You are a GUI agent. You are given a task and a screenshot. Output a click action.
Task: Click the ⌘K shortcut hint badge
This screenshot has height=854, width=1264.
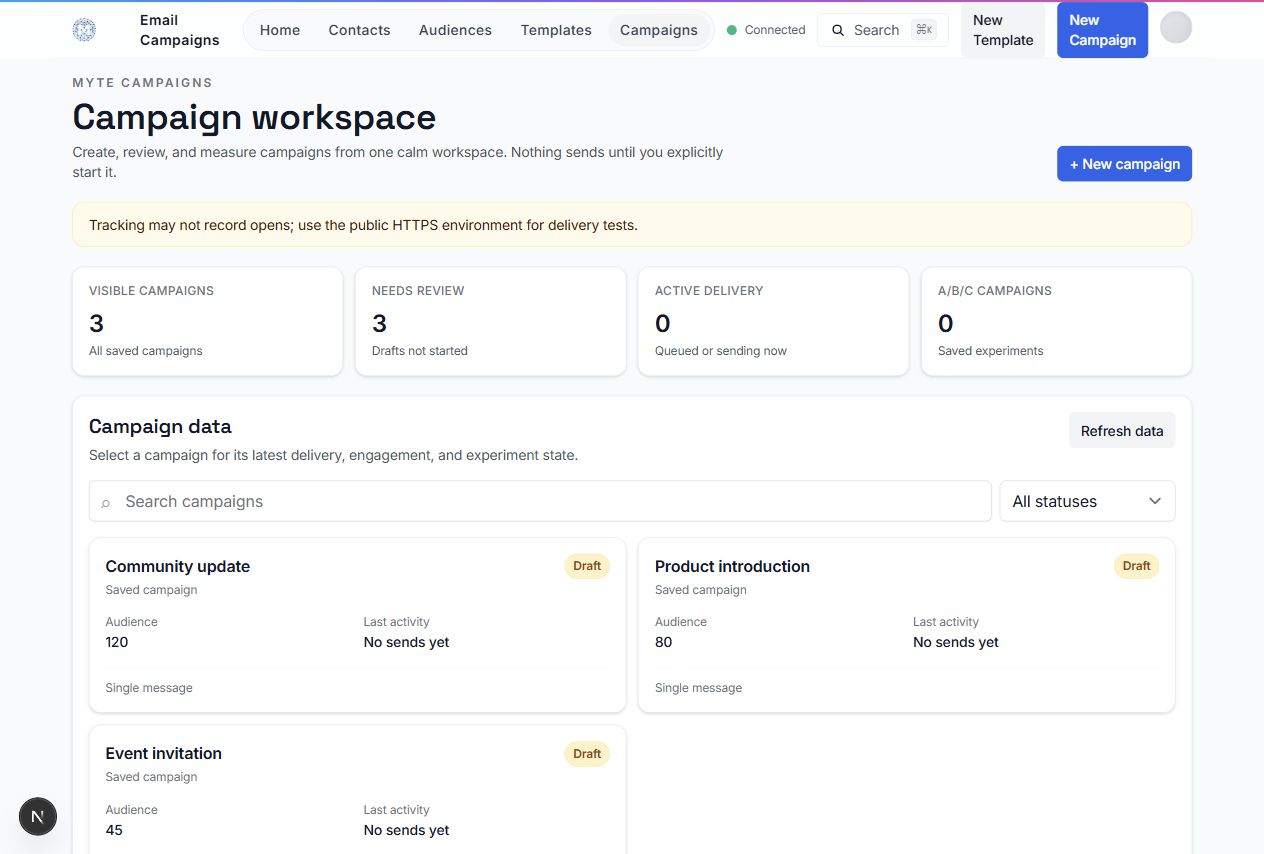pyautogui.click(x=924, y=30)
